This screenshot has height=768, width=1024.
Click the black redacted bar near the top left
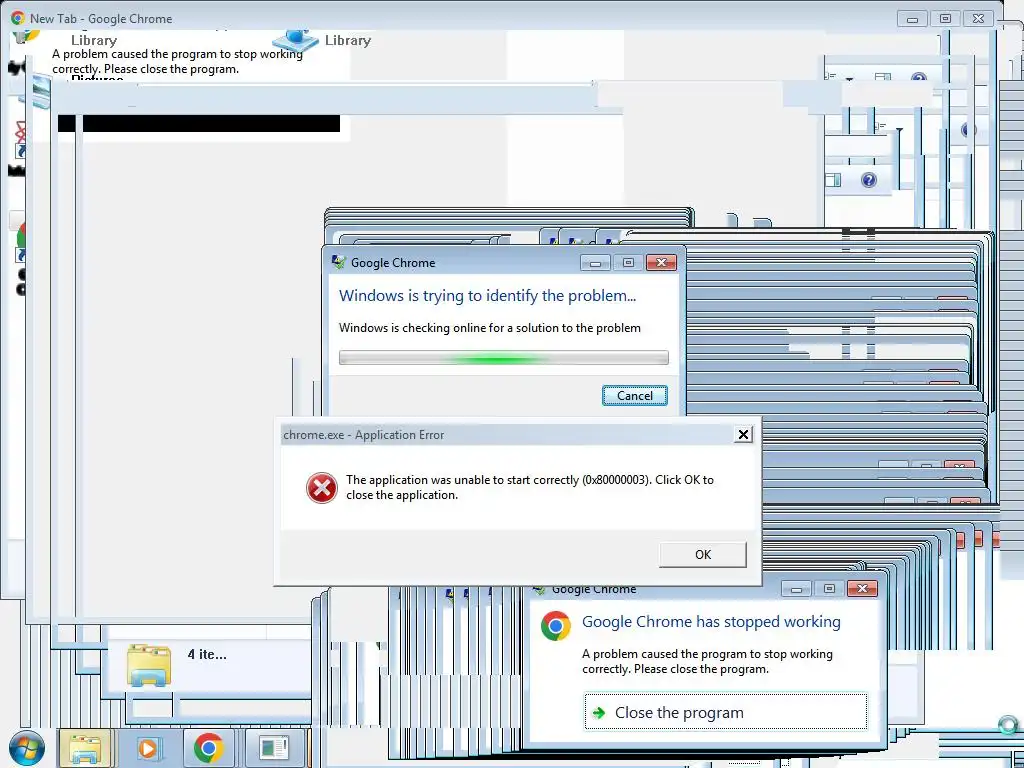point(199,123)
